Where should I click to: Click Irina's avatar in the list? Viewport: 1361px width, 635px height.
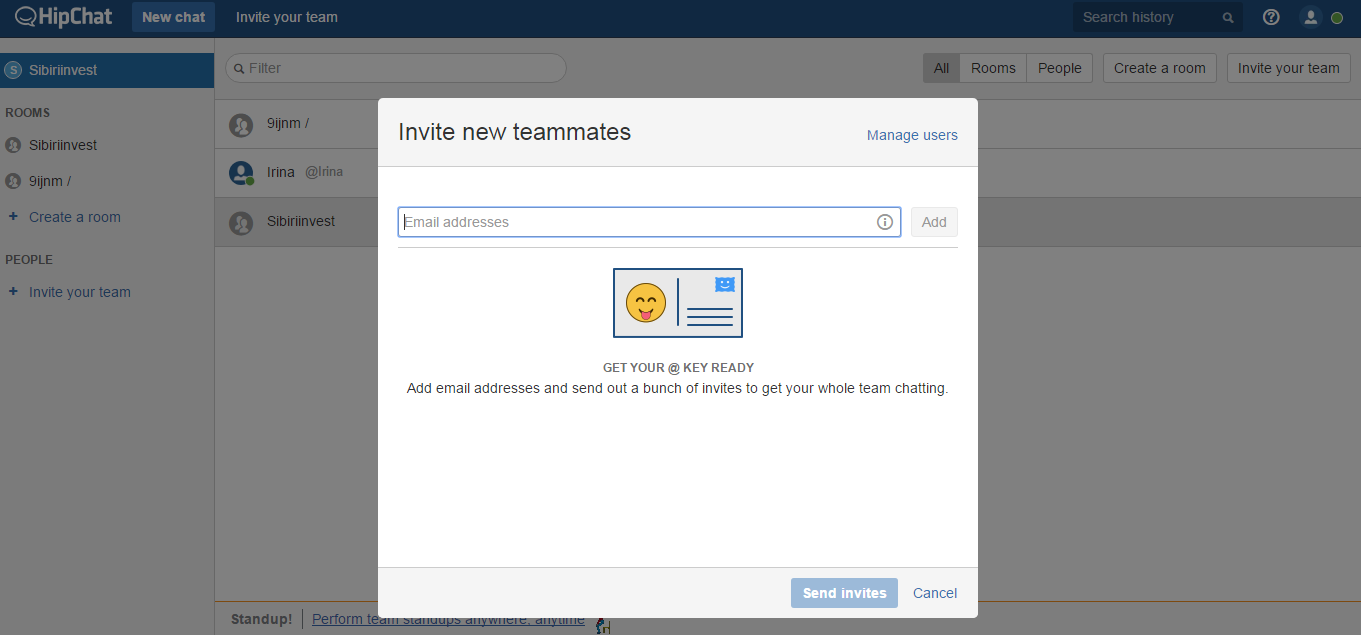tap(241, 173)
